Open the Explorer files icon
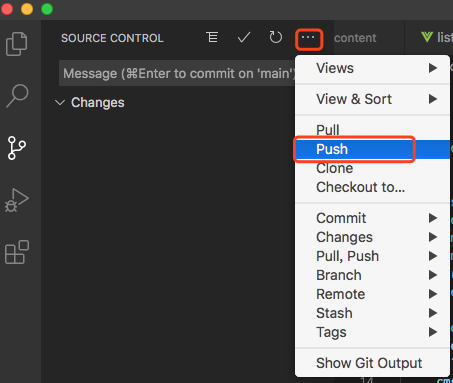Image resolution: width=453 pixels, height=383 pixels. pyautogui.click(x=17, y=44)
